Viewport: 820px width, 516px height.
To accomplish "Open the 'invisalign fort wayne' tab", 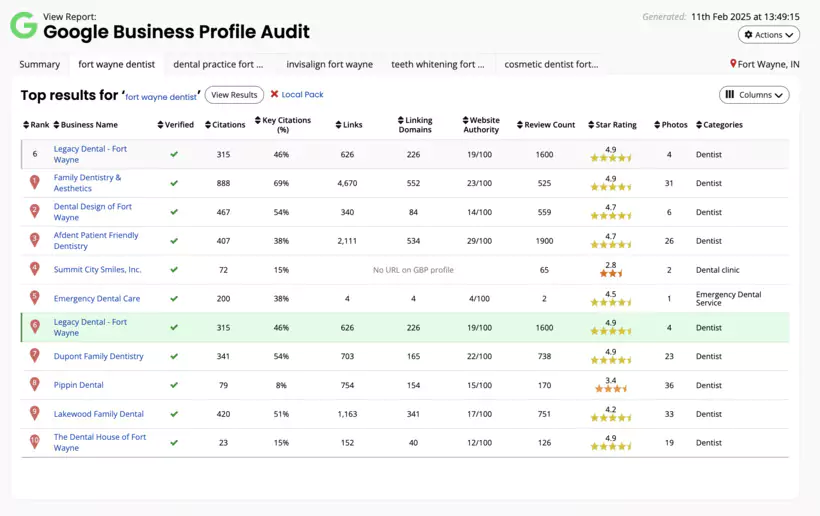I will click(329, 64).
